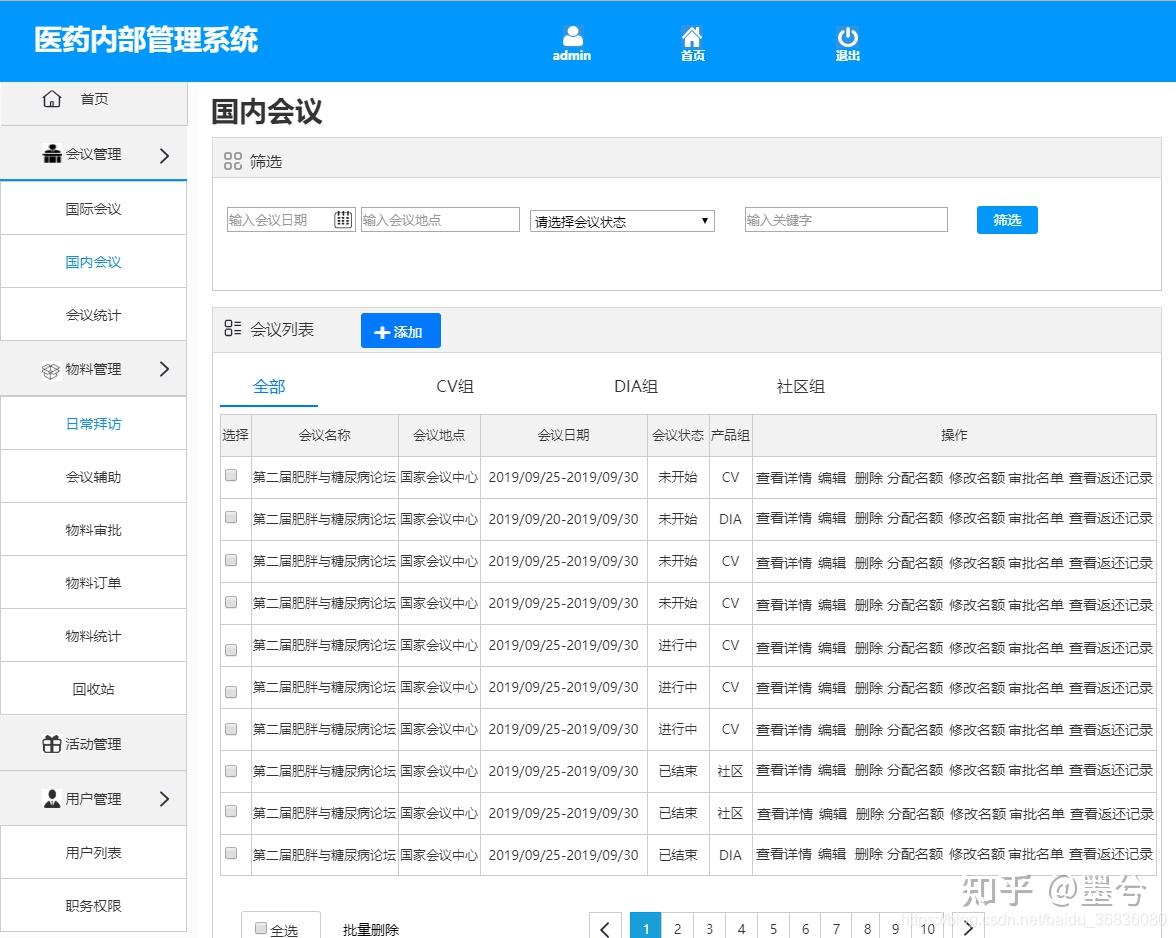The height and width of the screenshot is (938, 1176).
Task: Open 会议统计 in sidebar
Action: pyautogui.click(x=93, y=315)
